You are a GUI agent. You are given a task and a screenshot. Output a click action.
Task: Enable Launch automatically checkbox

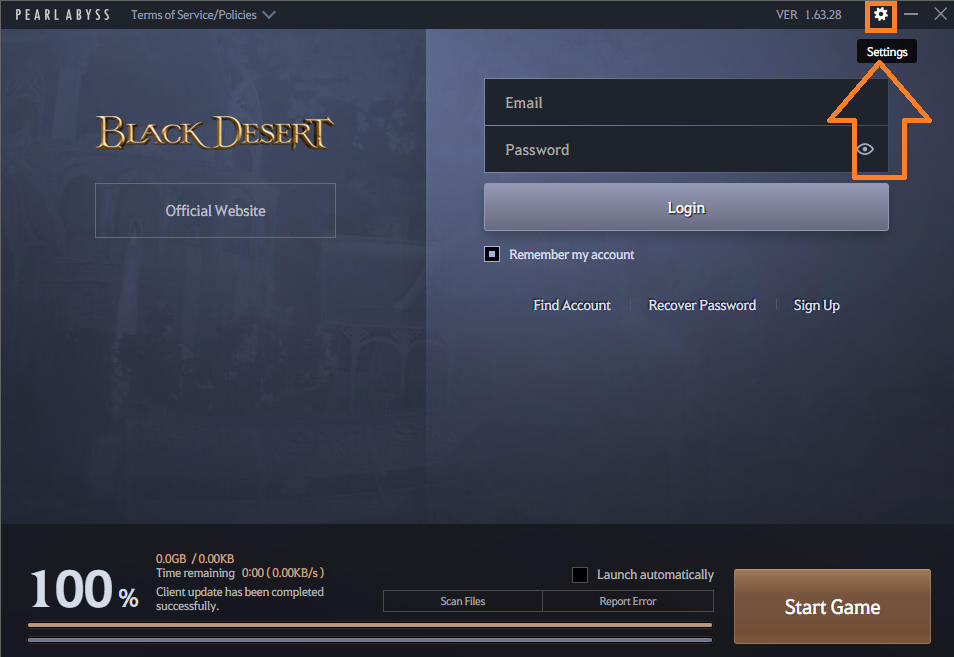[580, 575]
